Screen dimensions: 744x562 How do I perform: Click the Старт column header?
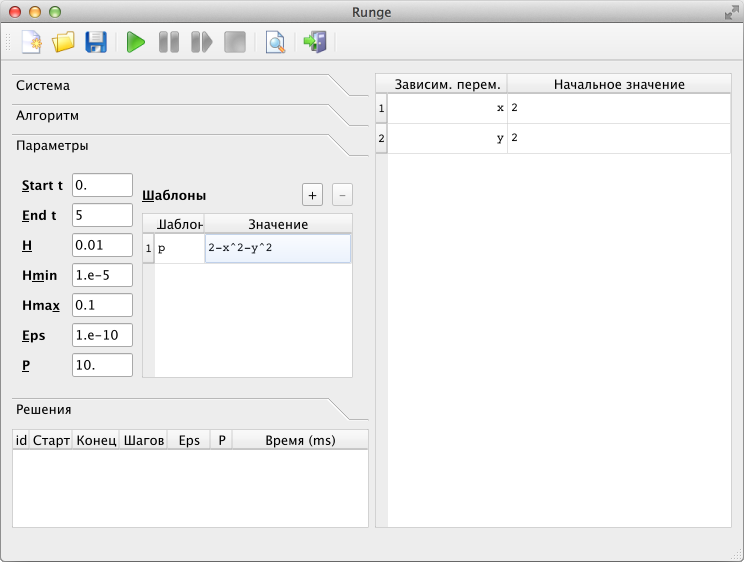pyautogui.click(x=51, y=440)
